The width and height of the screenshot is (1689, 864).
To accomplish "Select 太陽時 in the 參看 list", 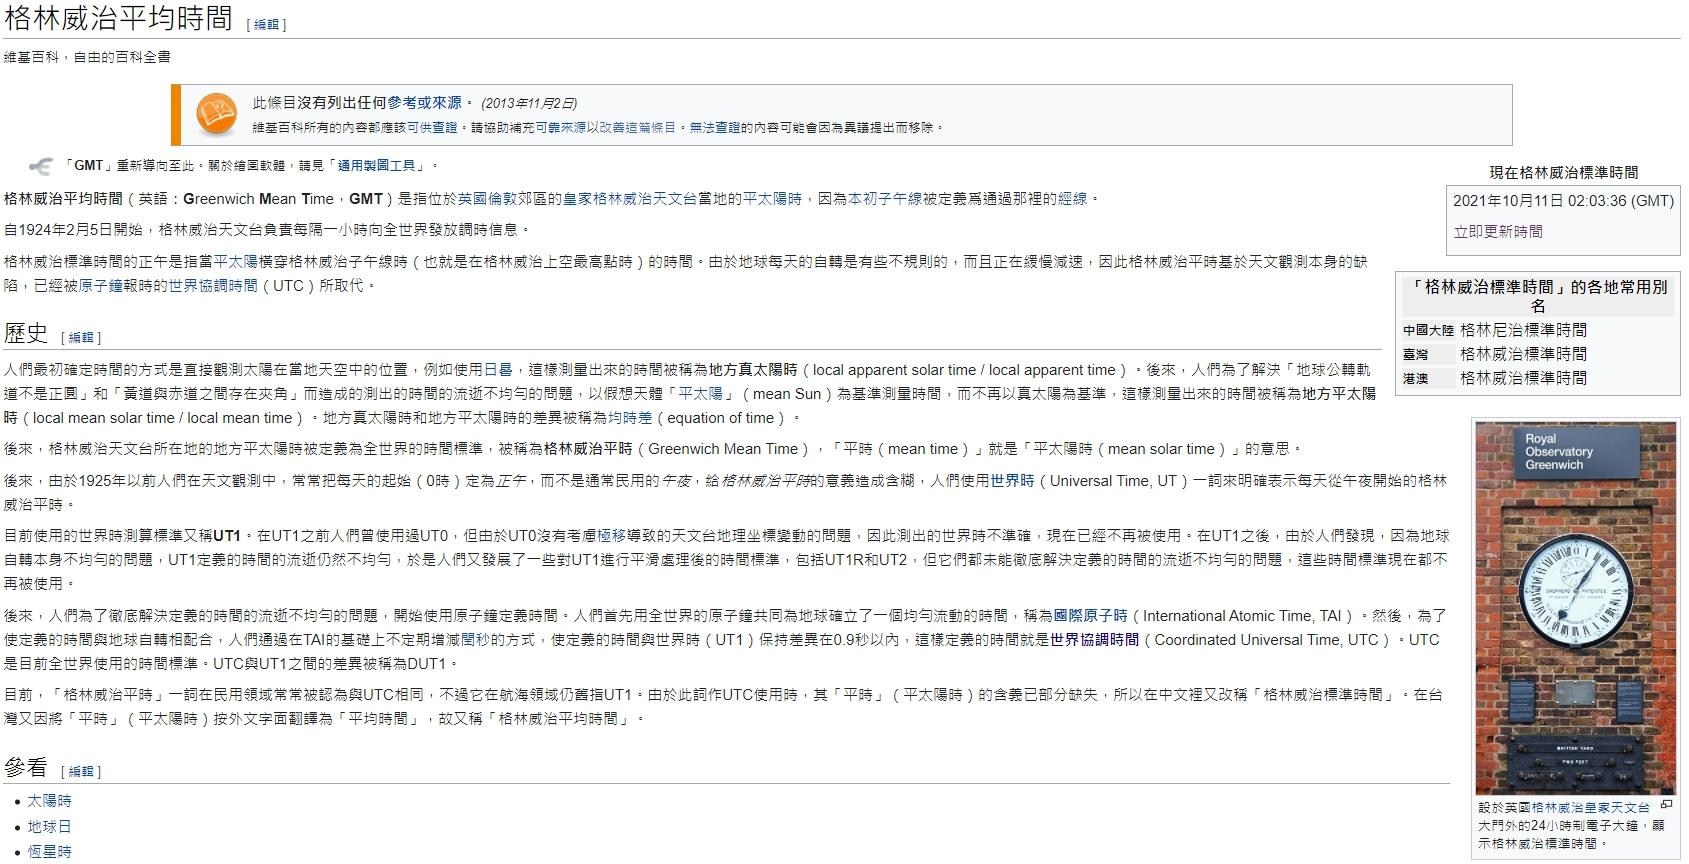I will [49, 801].
